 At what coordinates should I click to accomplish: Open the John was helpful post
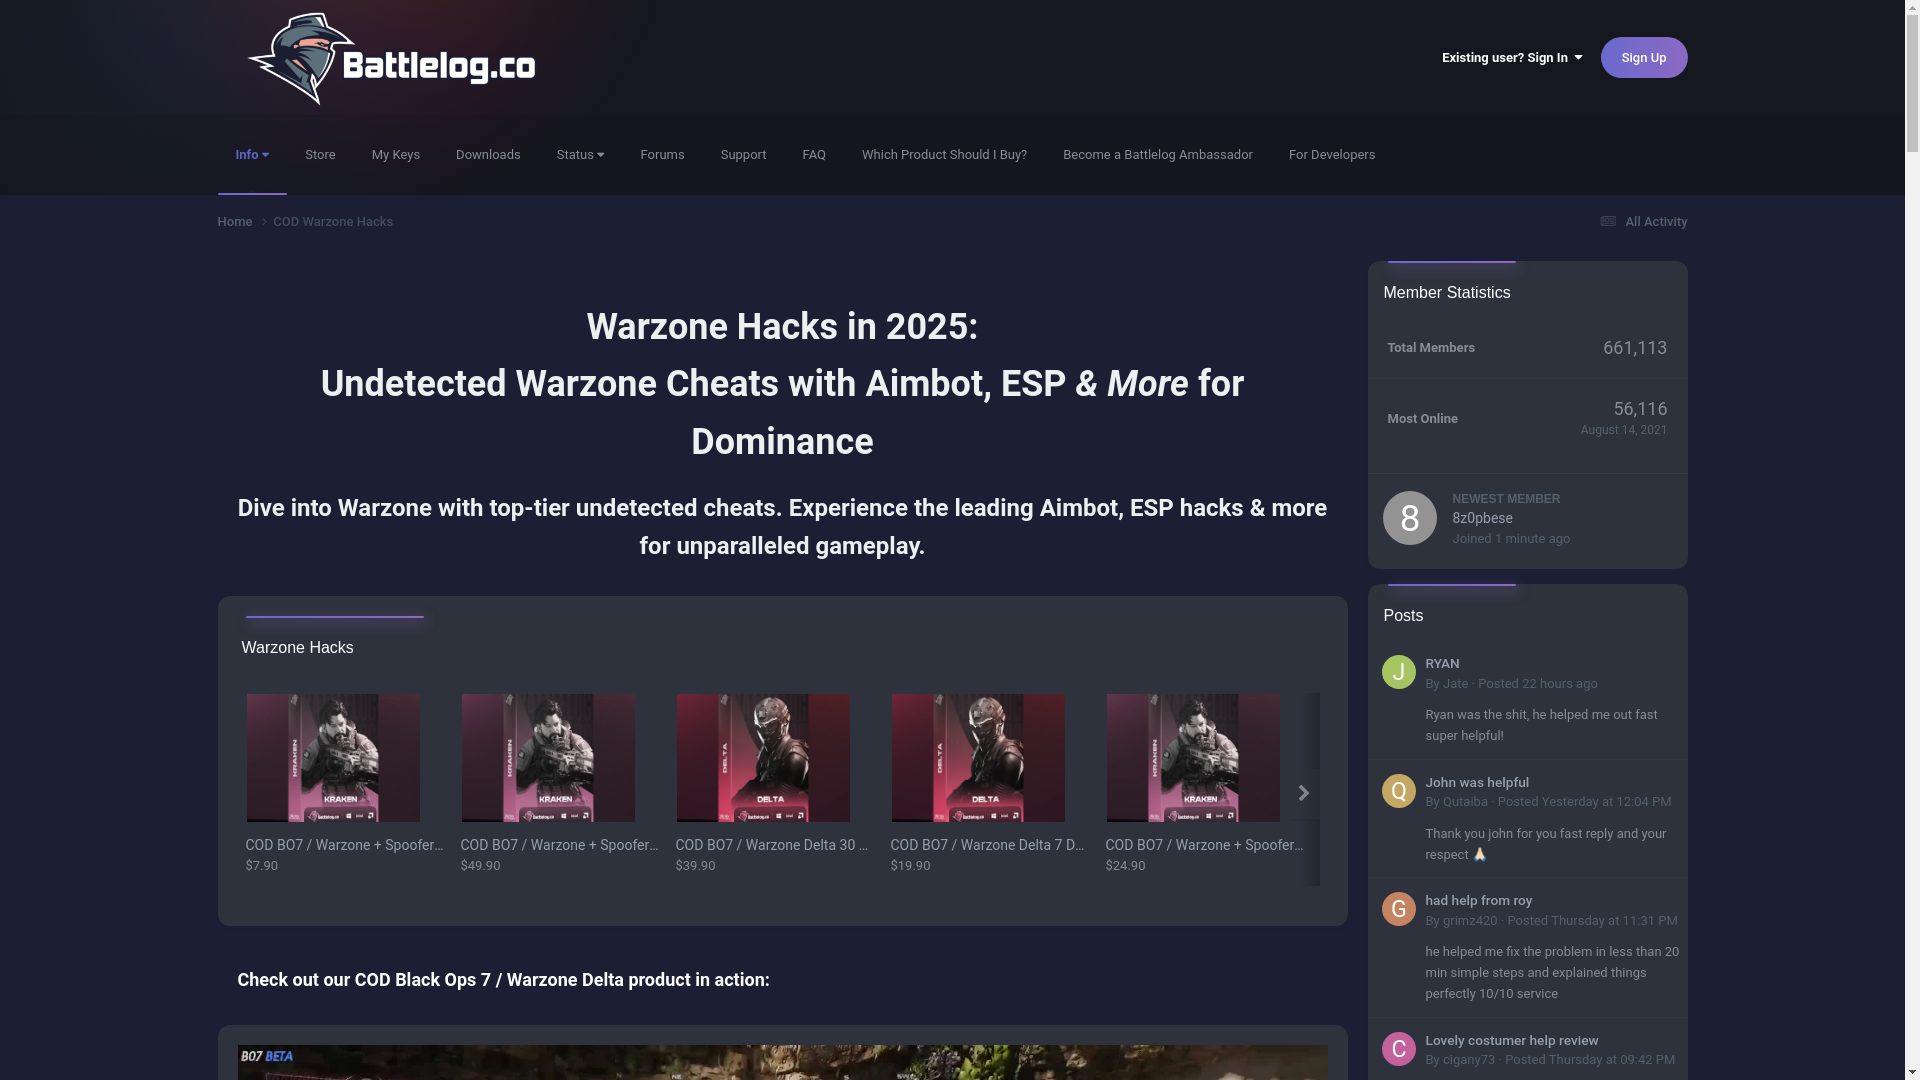[x=1477, y=783]
